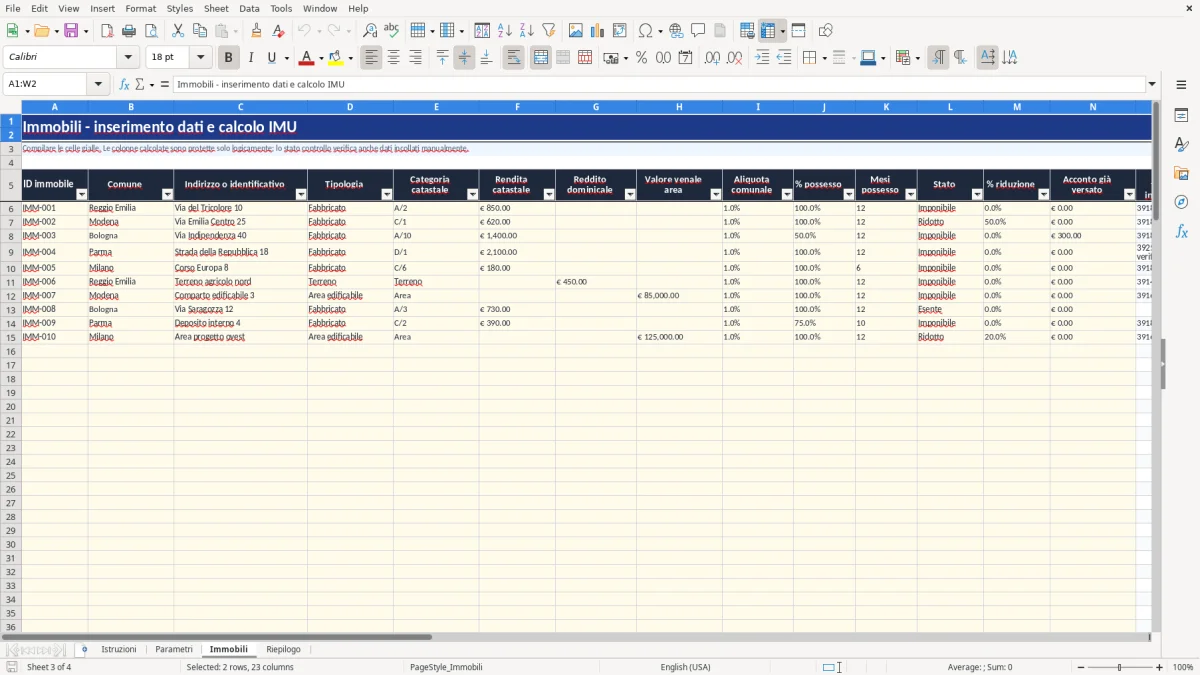Print the spreadsheet

129,31
